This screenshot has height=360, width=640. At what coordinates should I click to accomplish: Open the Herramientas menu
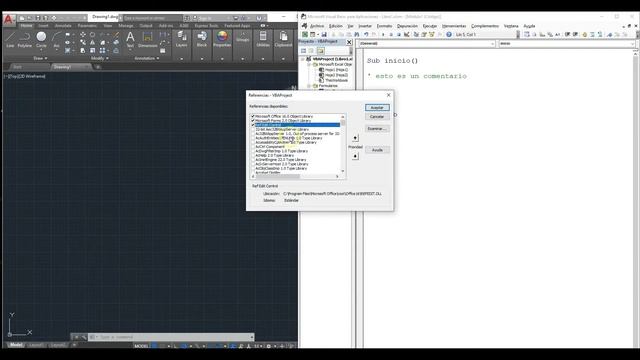point(454,26)
